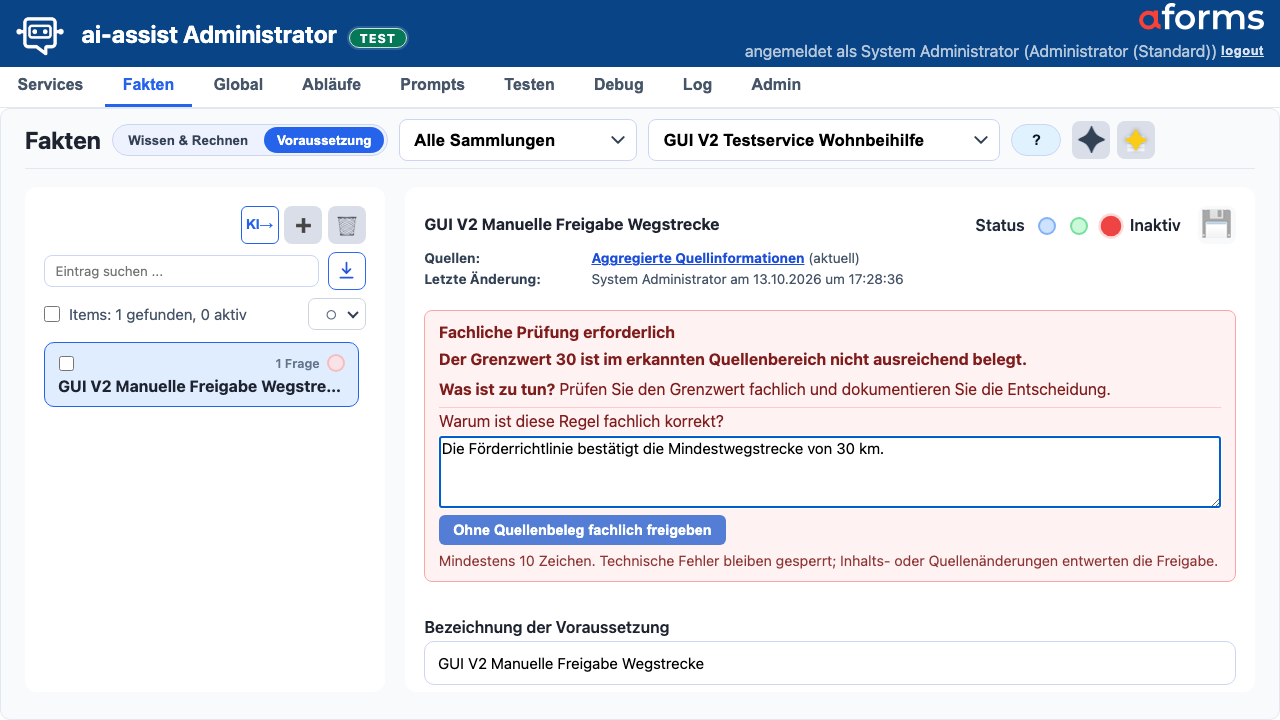1280x720 pixels.
Task: Click the Eintrag suchen search field
Action: tap(181, 271)
